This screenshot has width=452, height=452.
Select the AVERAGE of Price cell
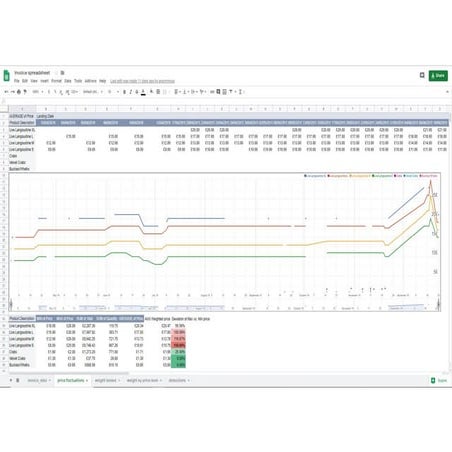(x=21, y=116)
